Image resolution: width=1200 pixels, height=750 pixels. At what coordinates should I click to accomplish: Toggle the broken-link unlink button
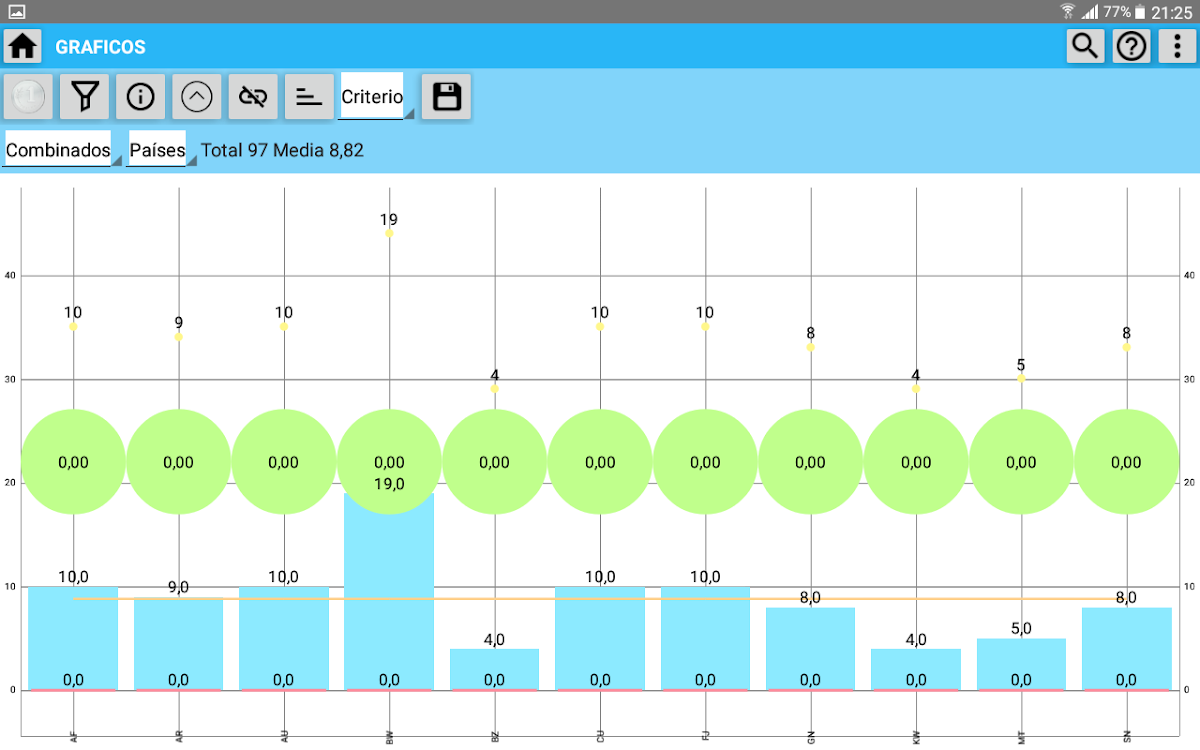click(x=253, y=97)
